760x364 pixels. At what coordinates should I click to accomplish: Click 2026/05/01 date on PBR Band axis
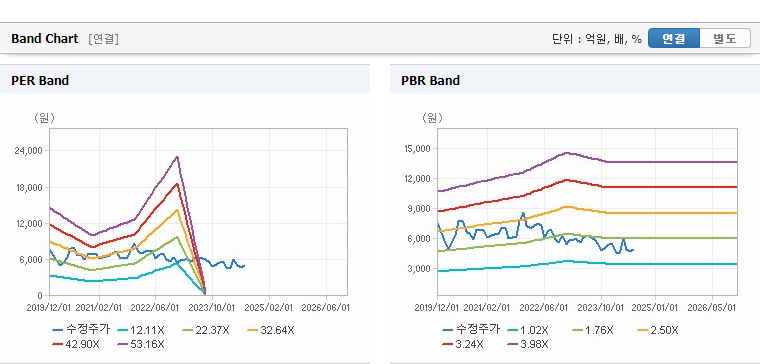coord(712,308)
